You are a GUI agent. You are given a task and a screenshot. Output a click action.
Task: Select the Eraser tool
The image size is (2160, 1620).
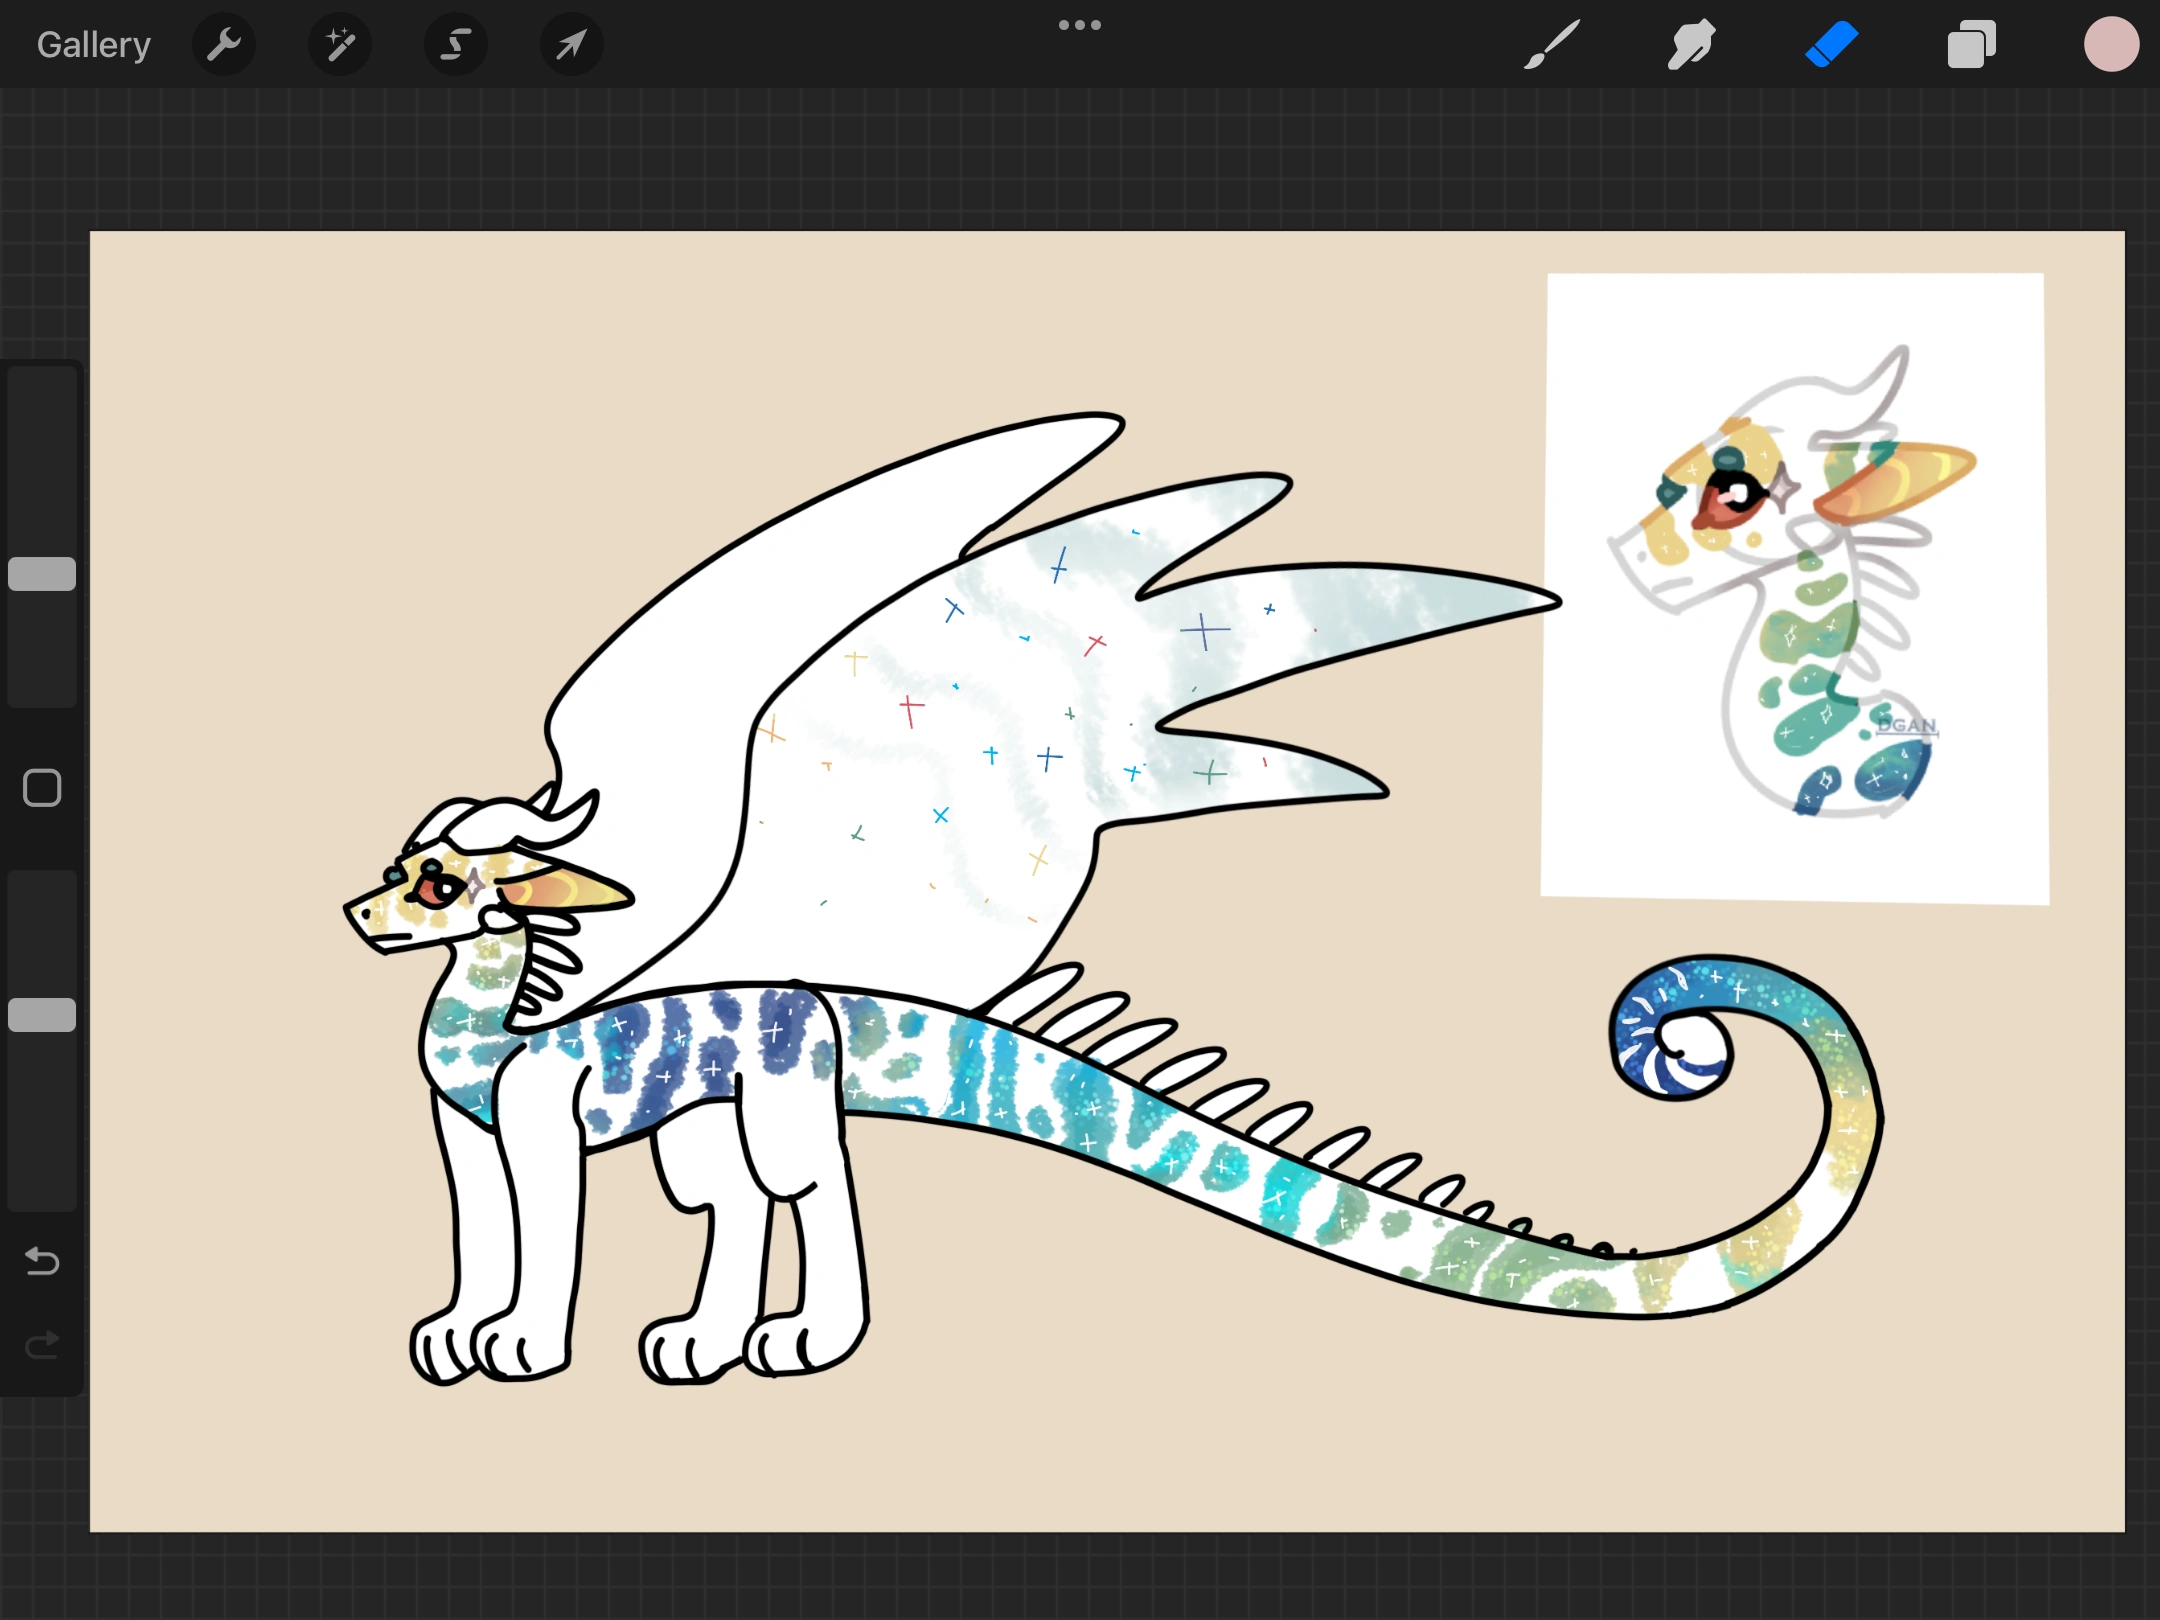coord(1831,45)
